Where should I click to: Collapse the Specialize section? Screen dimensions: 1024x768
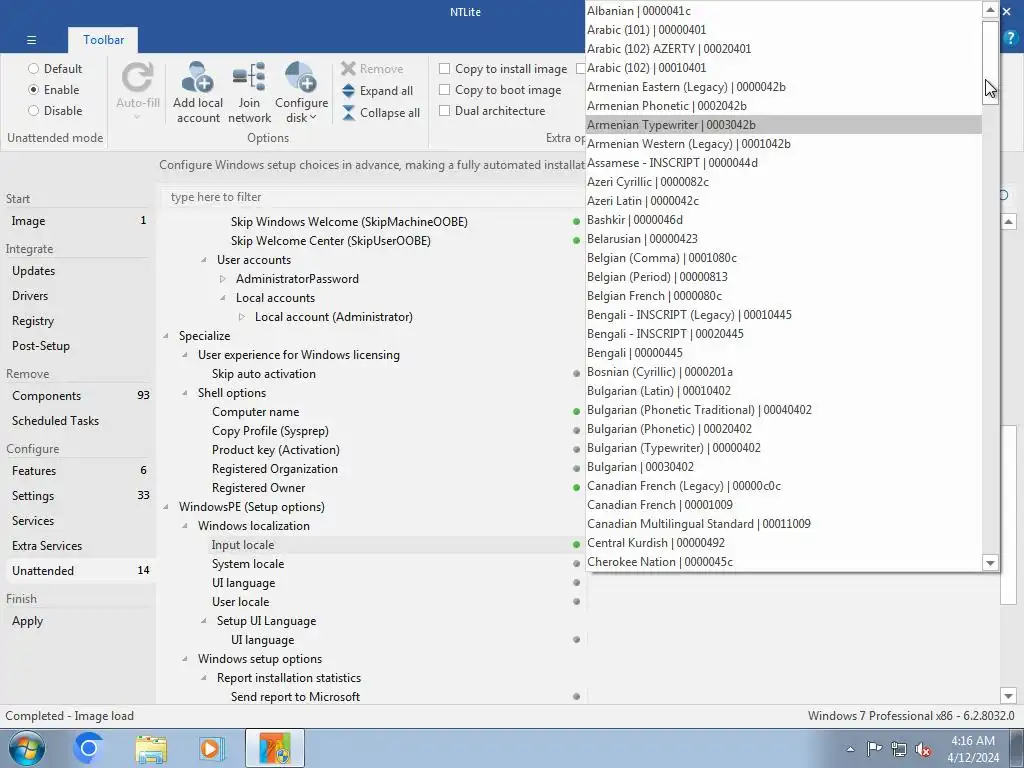pyautogui.click(x=166, y=336)
